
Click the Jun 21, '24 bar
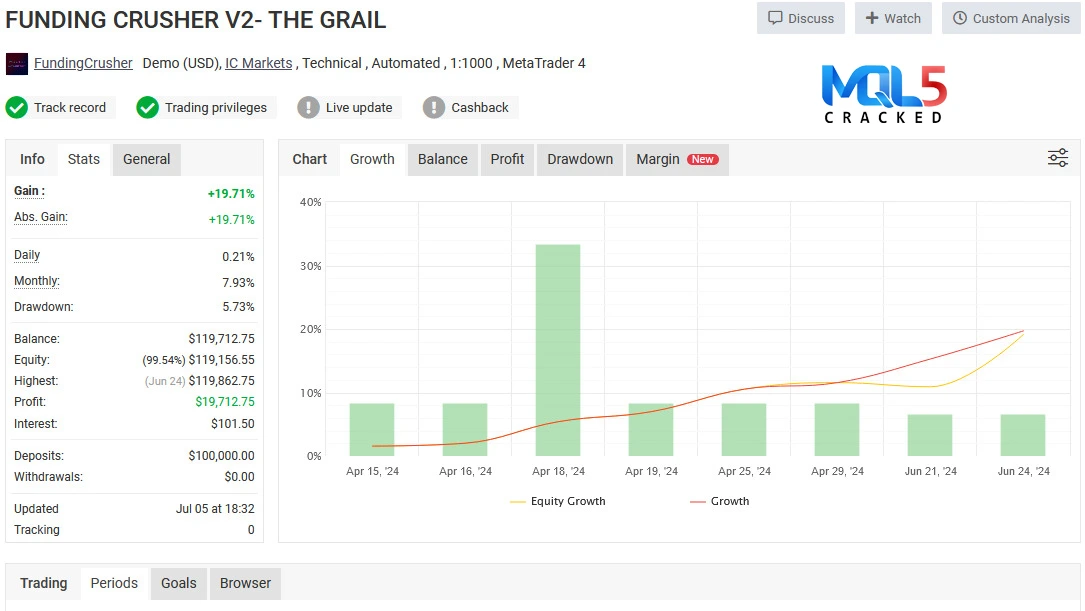coord(930,435)
